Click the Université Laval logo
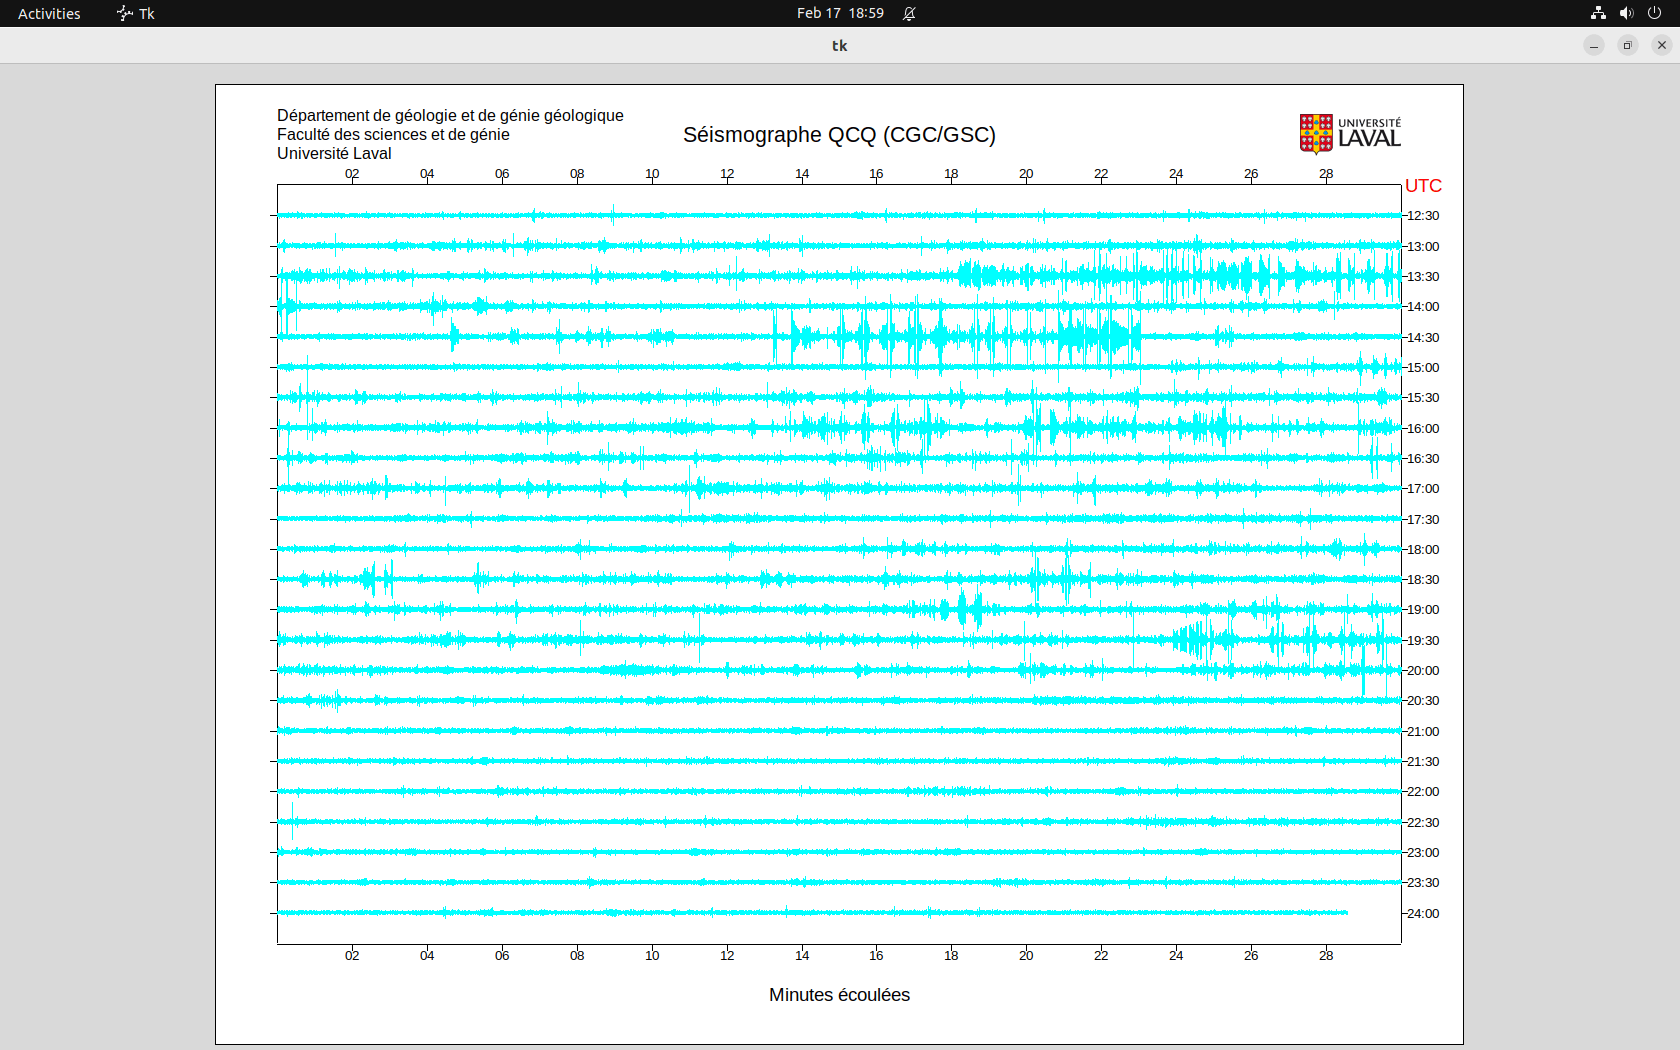 pos(1349,134)
